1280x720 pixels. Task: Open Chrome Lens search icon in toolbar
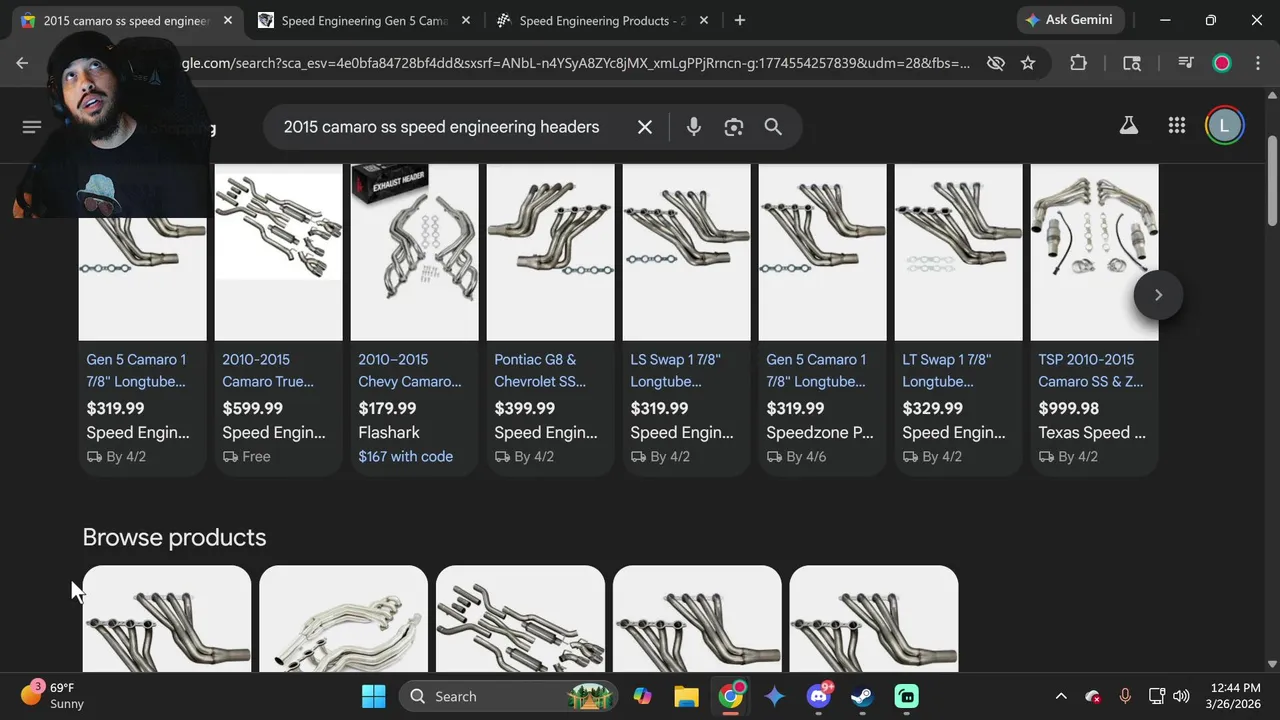pos(1132,63)
